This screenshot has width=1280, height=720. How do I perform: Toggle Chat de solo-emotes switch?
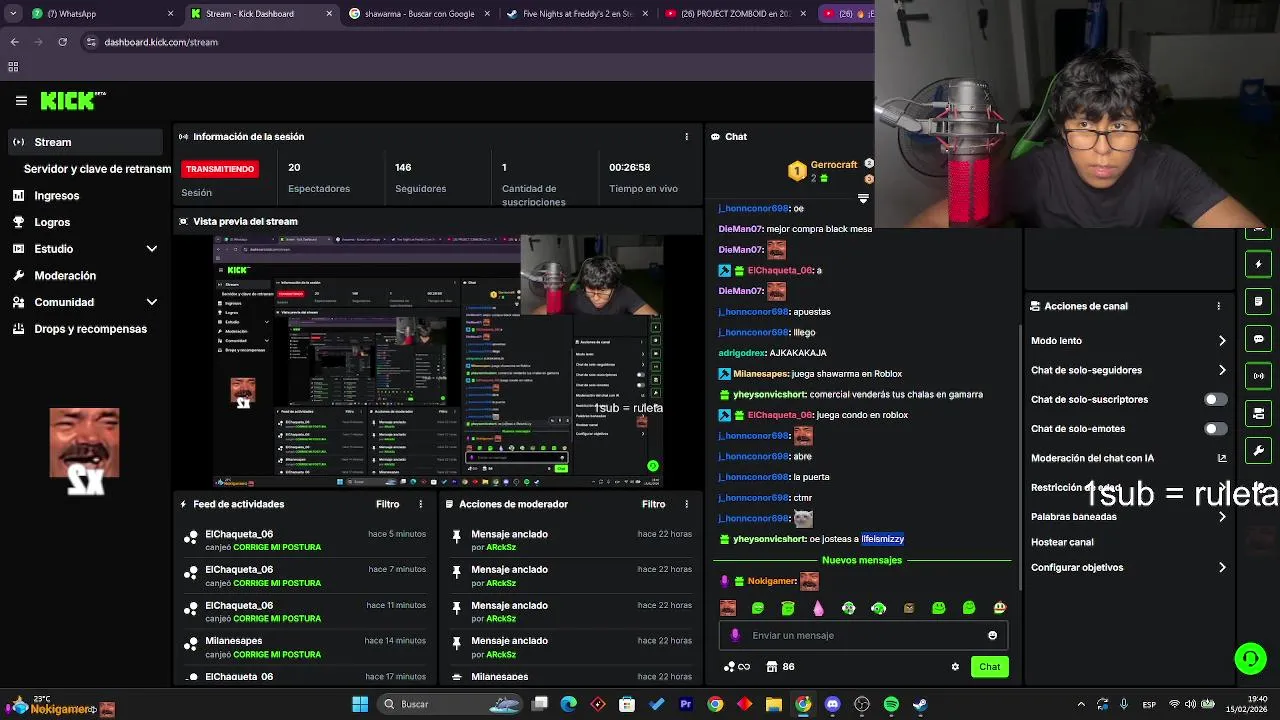tap(1215, 429)
